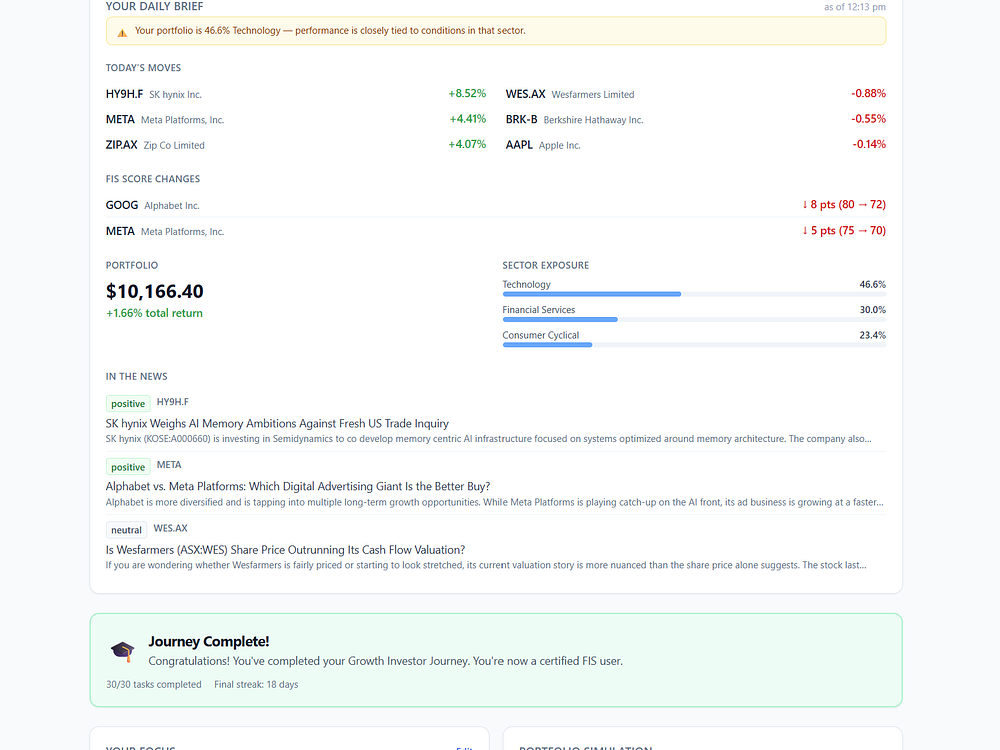1000x750 pixels.
Task: Click the Financial Services exposure bar
Action: coord(694,320)
